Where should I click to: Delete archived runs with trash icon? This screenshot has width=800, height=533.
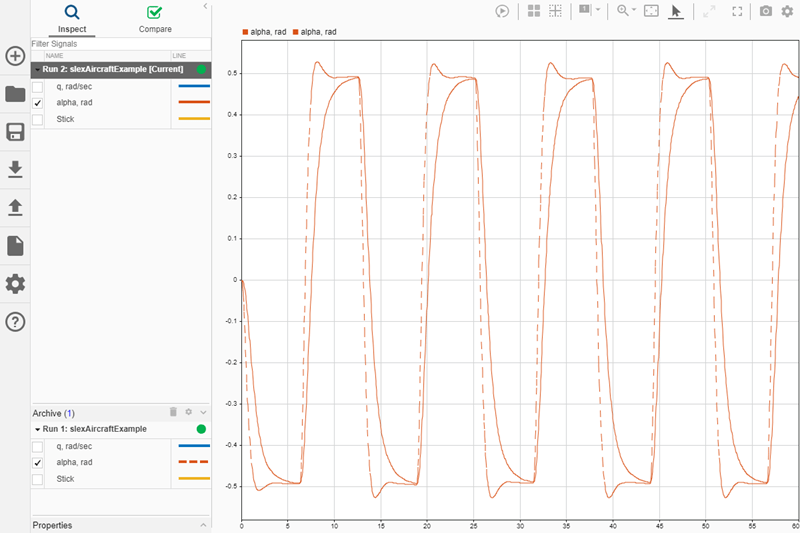click(x=173, y=412)
